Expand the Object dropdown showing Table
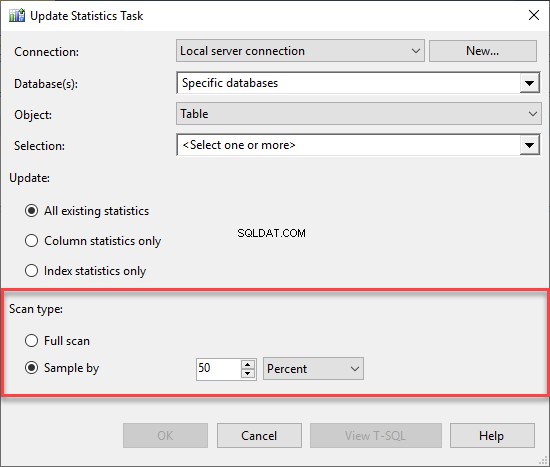The width and height of the screenshot is (550, 467). click(358, 114)
